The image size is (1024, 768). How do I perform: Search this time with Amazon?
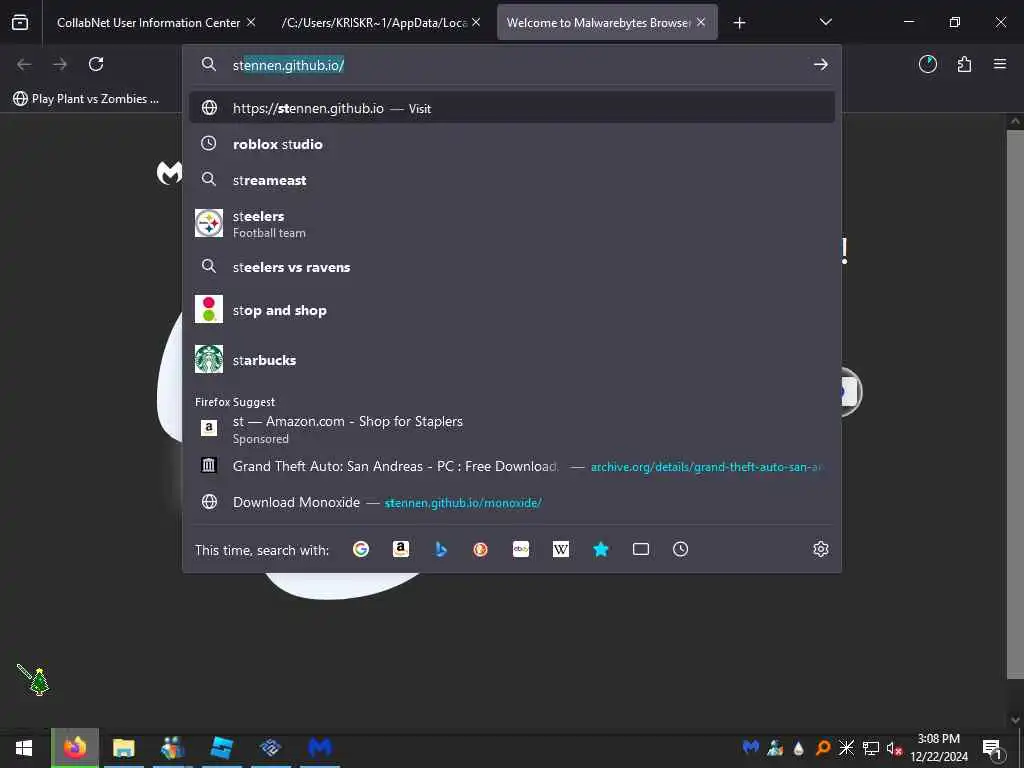[401, 549]
